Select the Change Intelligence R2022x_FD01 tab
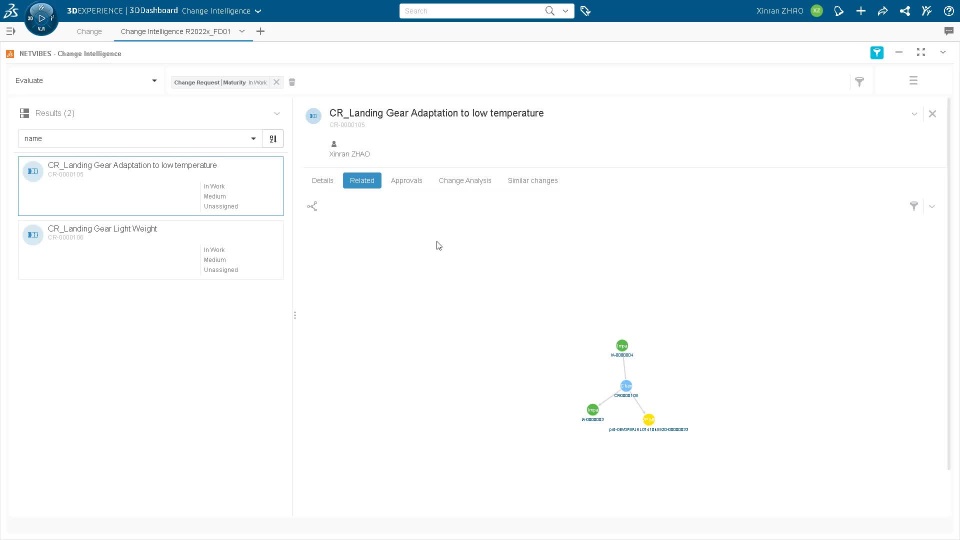 (x=175, y=31)
